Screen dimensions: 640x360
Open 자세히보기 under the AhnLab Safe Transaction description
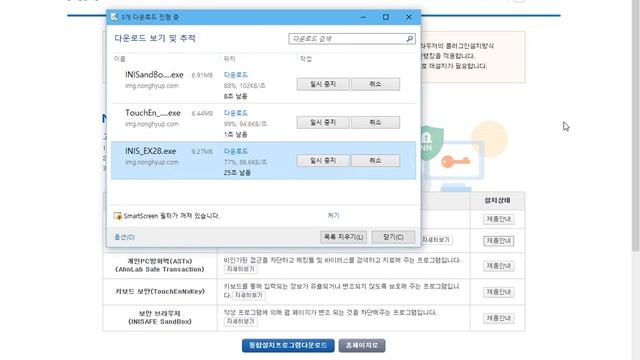click(240, 269)
